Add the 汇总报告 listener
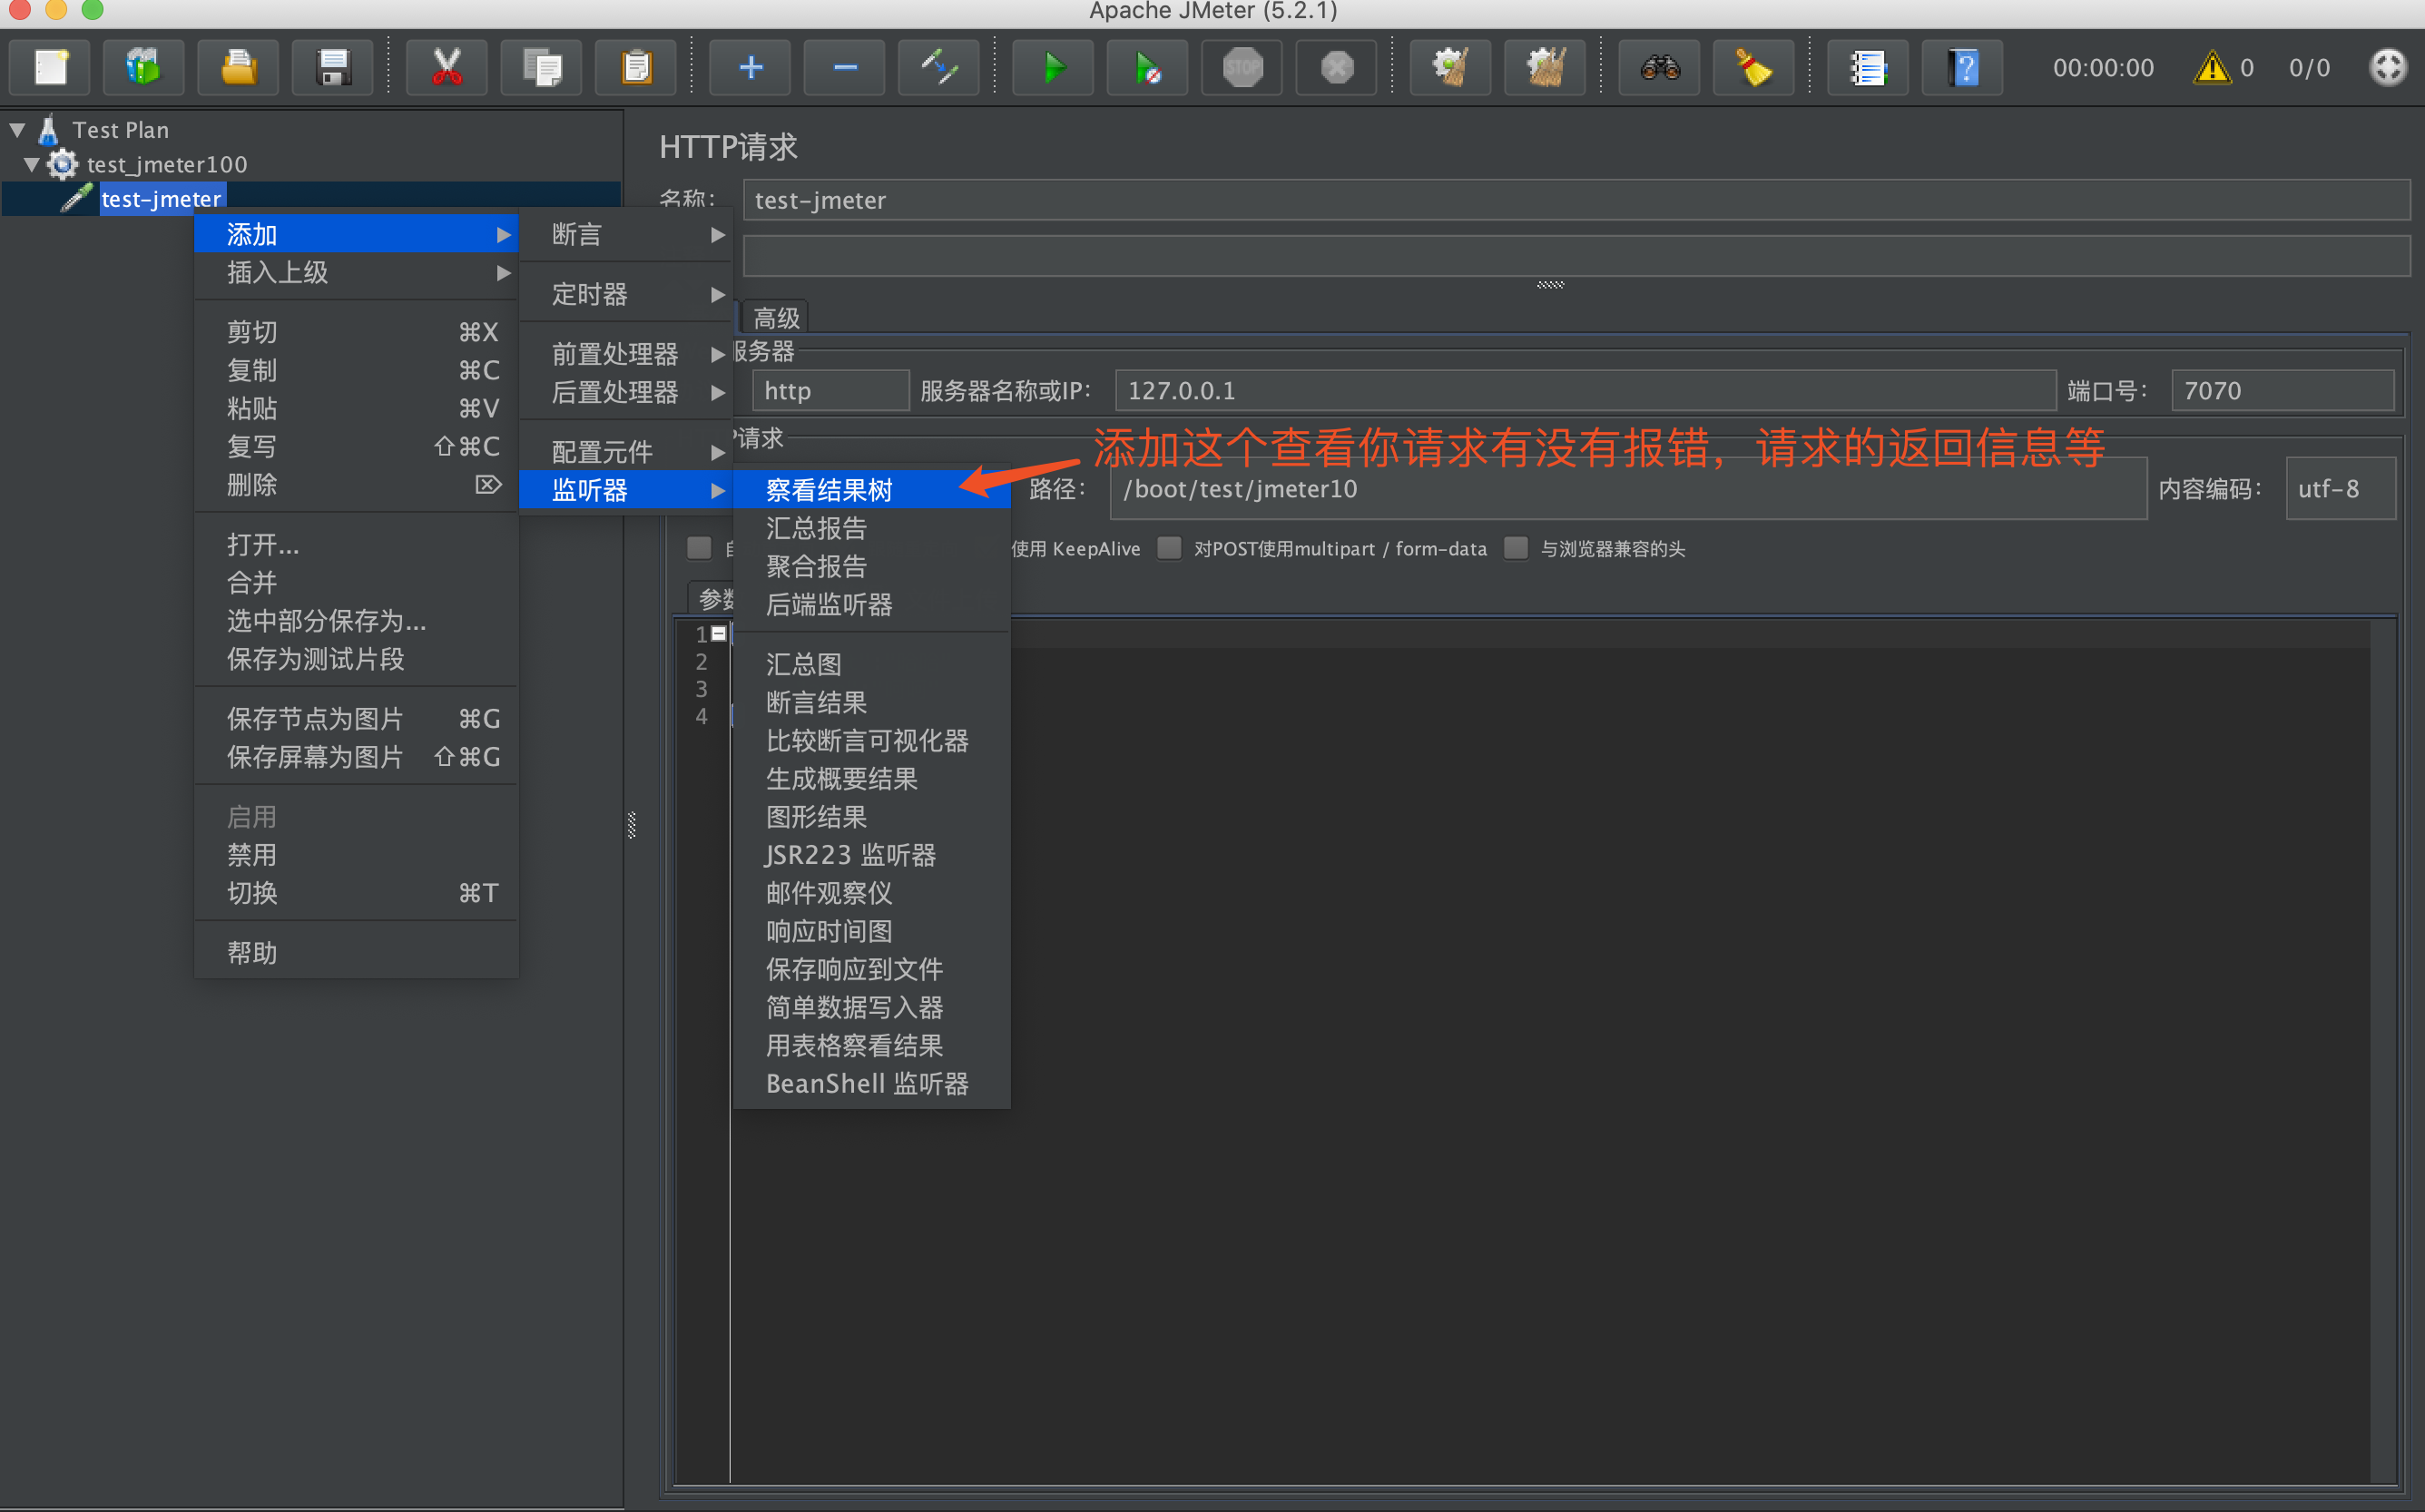This screenshot has width=2425, height=1512. tap(872, 528)
